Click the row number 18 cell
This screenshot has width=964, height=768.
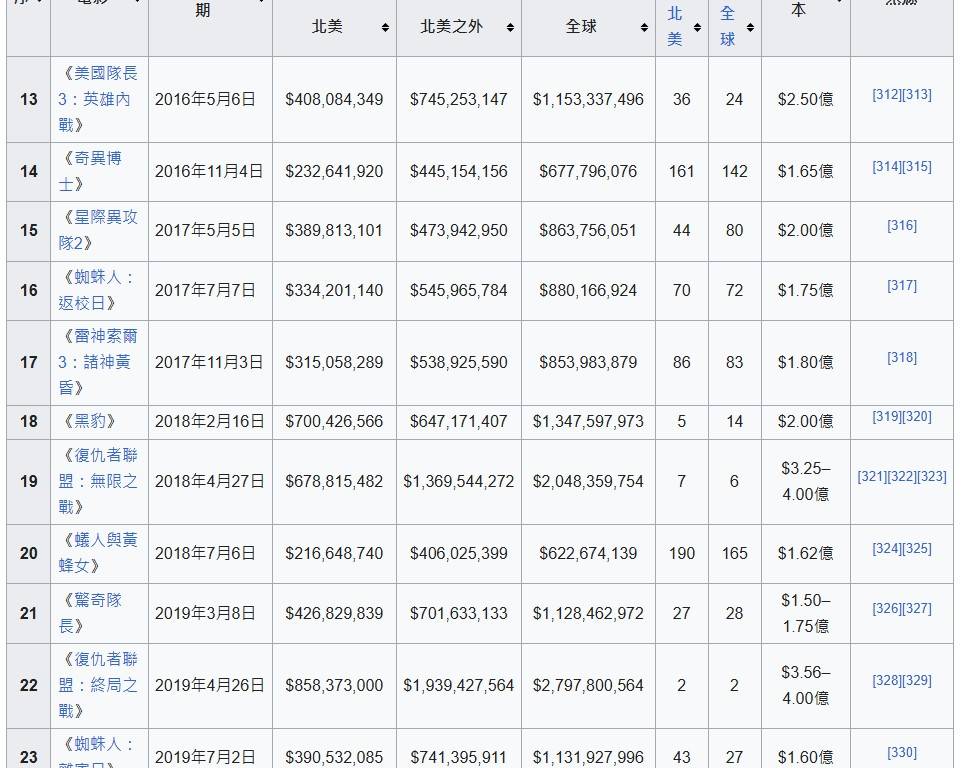click(x=29, y=421)
